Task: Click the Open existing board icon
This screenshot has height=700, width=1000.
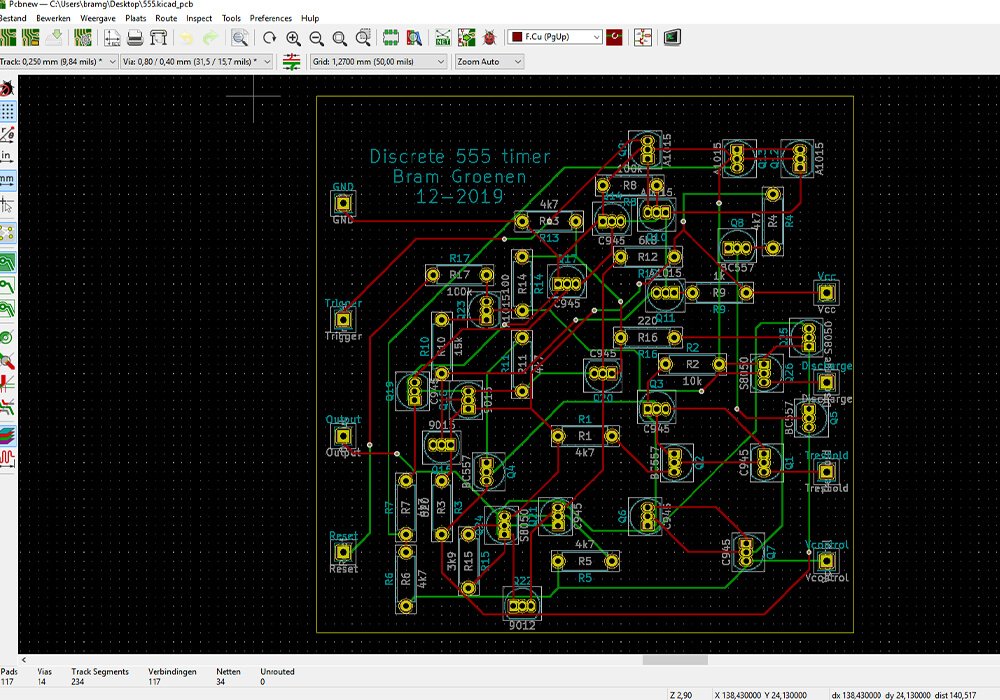Action: (x=31, y=38)
